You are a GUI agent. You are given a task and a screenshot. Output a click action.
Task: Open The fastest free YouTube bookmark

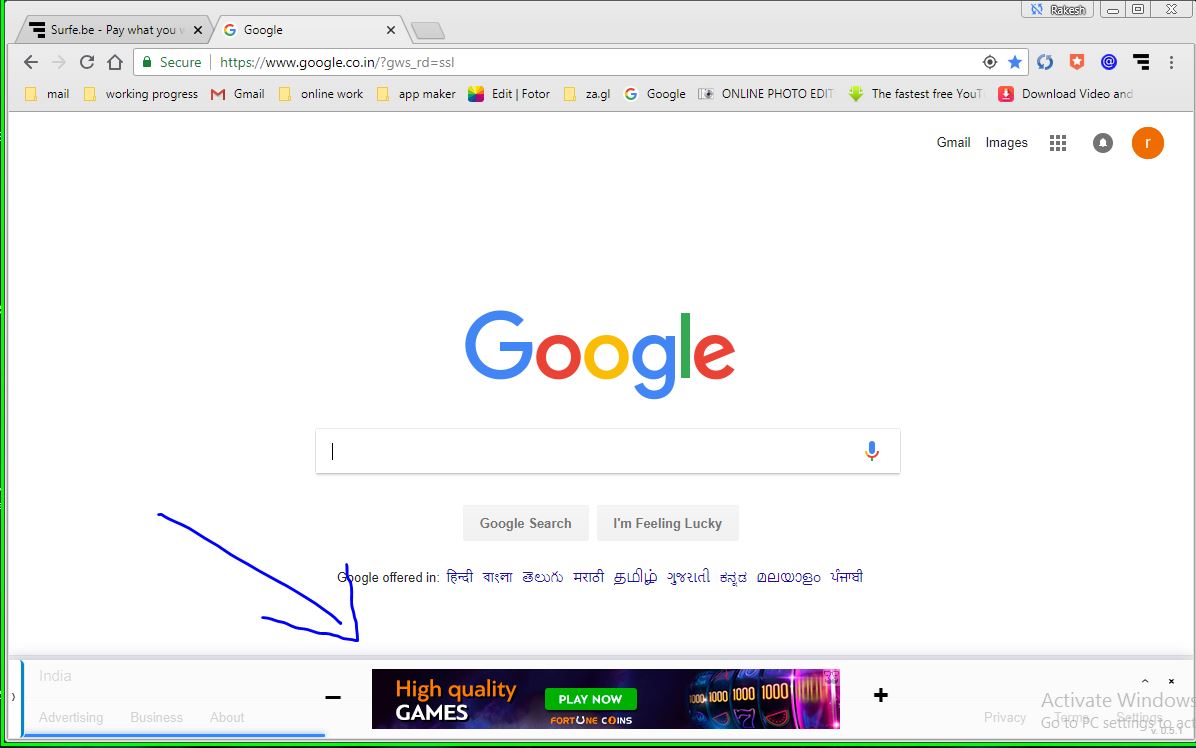click(x=918, y=94)
